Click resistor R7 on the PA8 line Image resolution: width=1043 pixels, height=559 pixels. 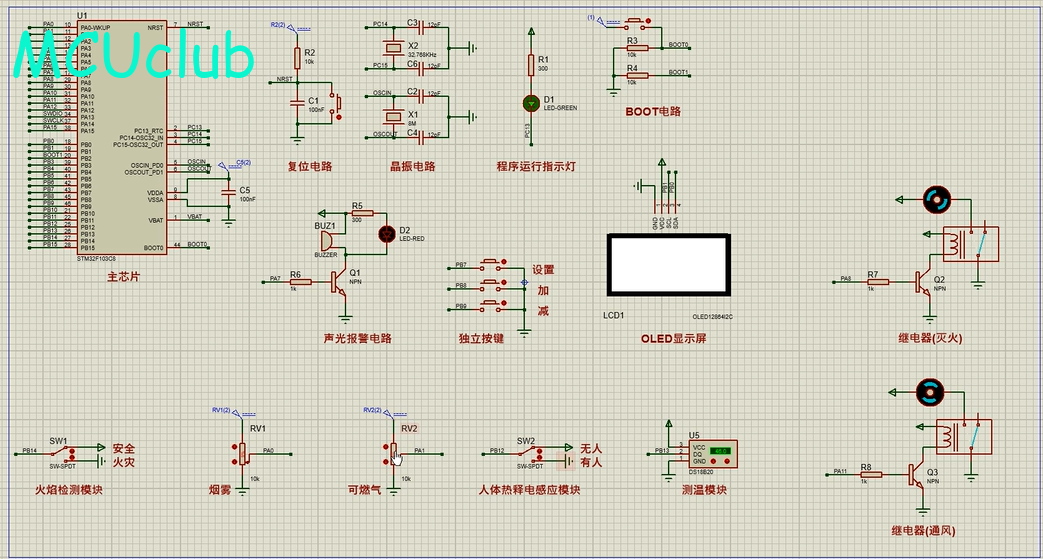tap(878, 282)
